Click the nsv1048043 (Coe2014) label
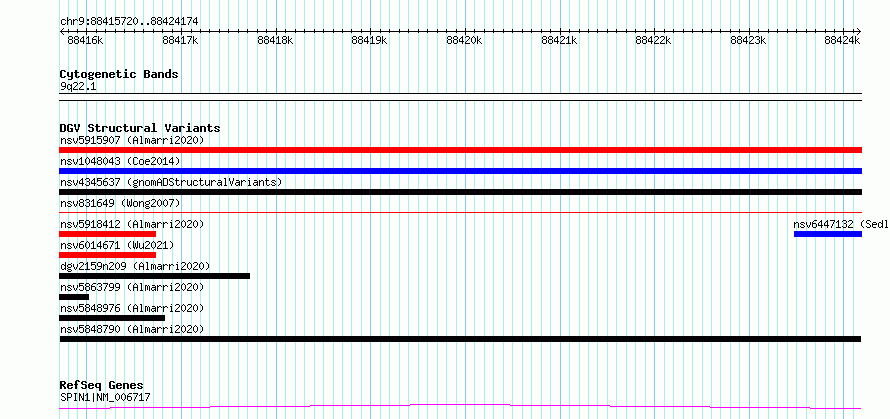 (x=120, y=161)
